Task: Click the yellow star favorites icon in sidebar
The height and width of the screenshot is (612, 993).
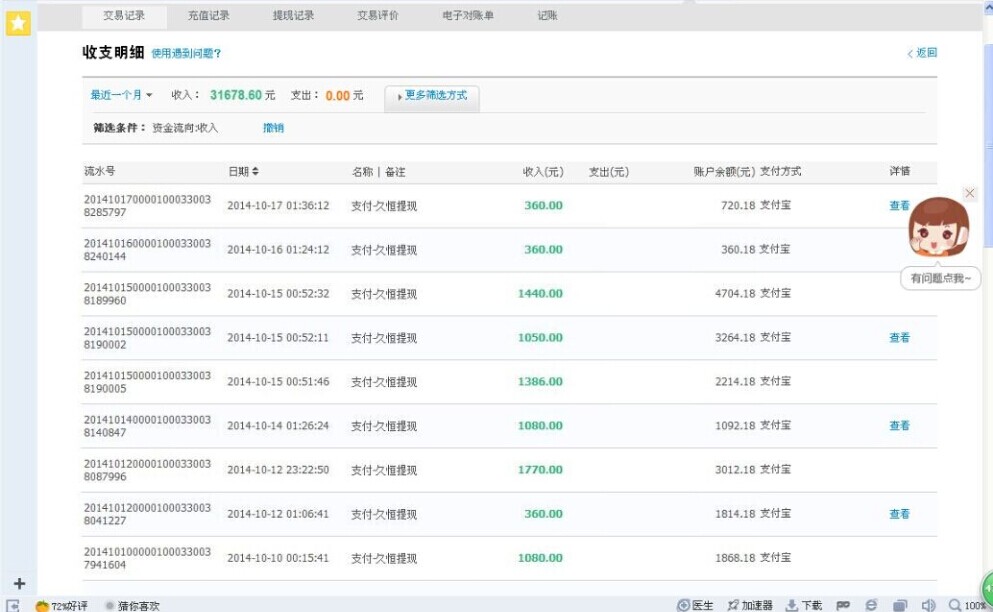Action: [17, 21]
